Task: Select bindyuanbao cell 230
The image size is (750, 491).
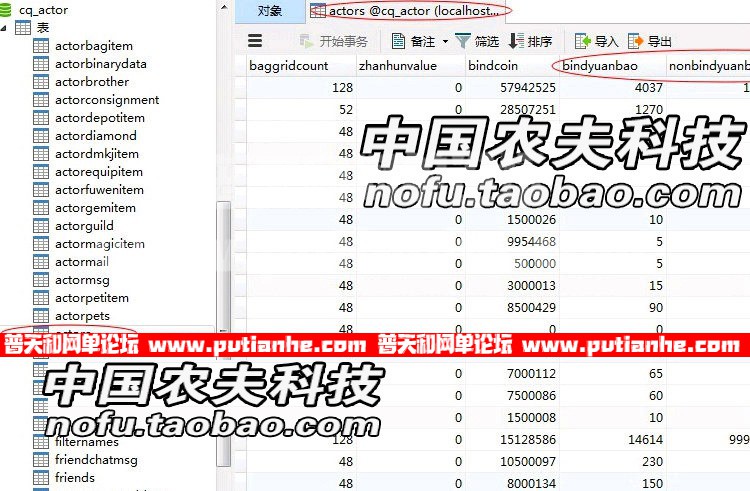Action: click(x=613, y=462)
